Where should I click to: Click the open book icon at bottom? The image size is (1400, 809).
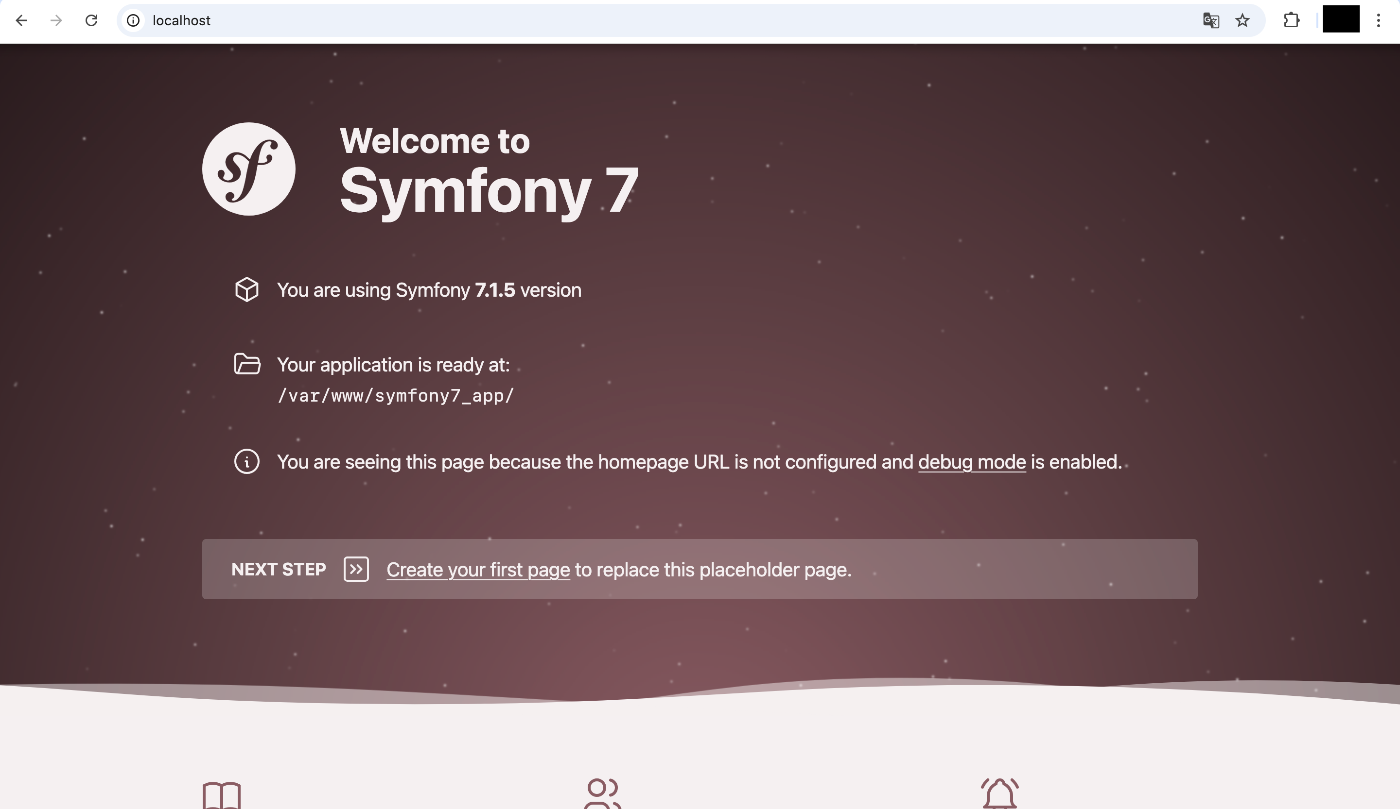click(222, 796)
